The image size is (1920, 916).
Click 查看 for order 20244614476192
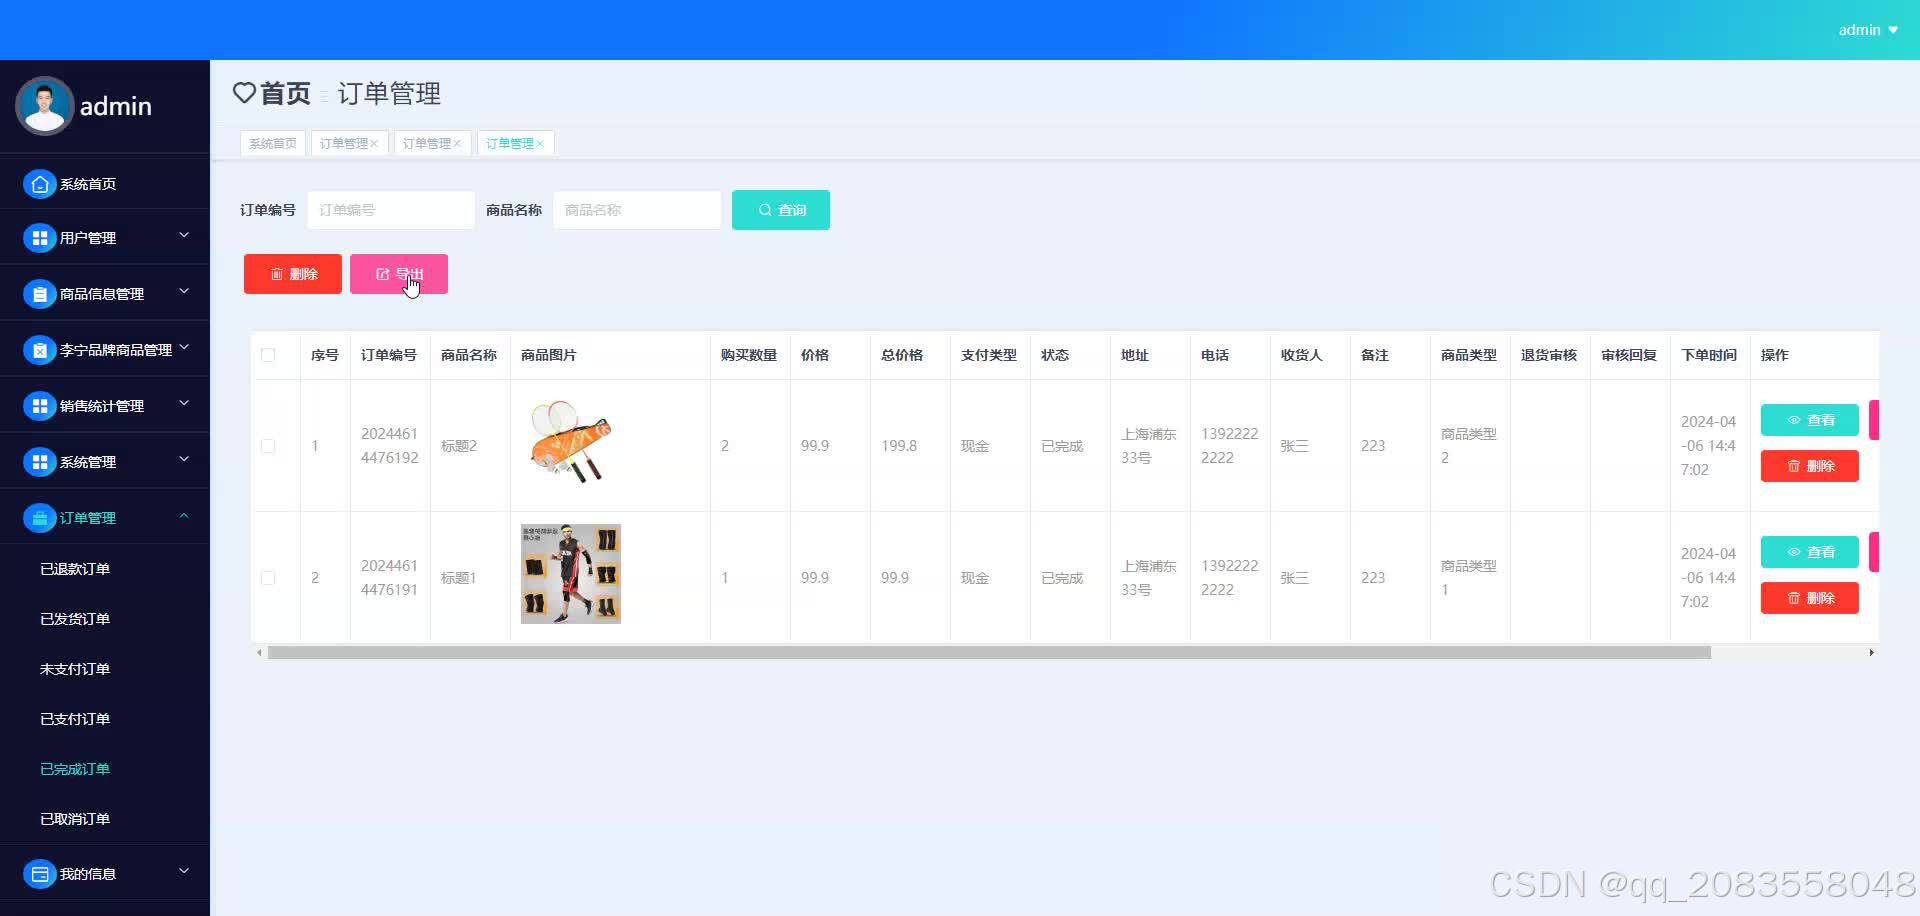pyautogui.click(x=1810, y=420)
